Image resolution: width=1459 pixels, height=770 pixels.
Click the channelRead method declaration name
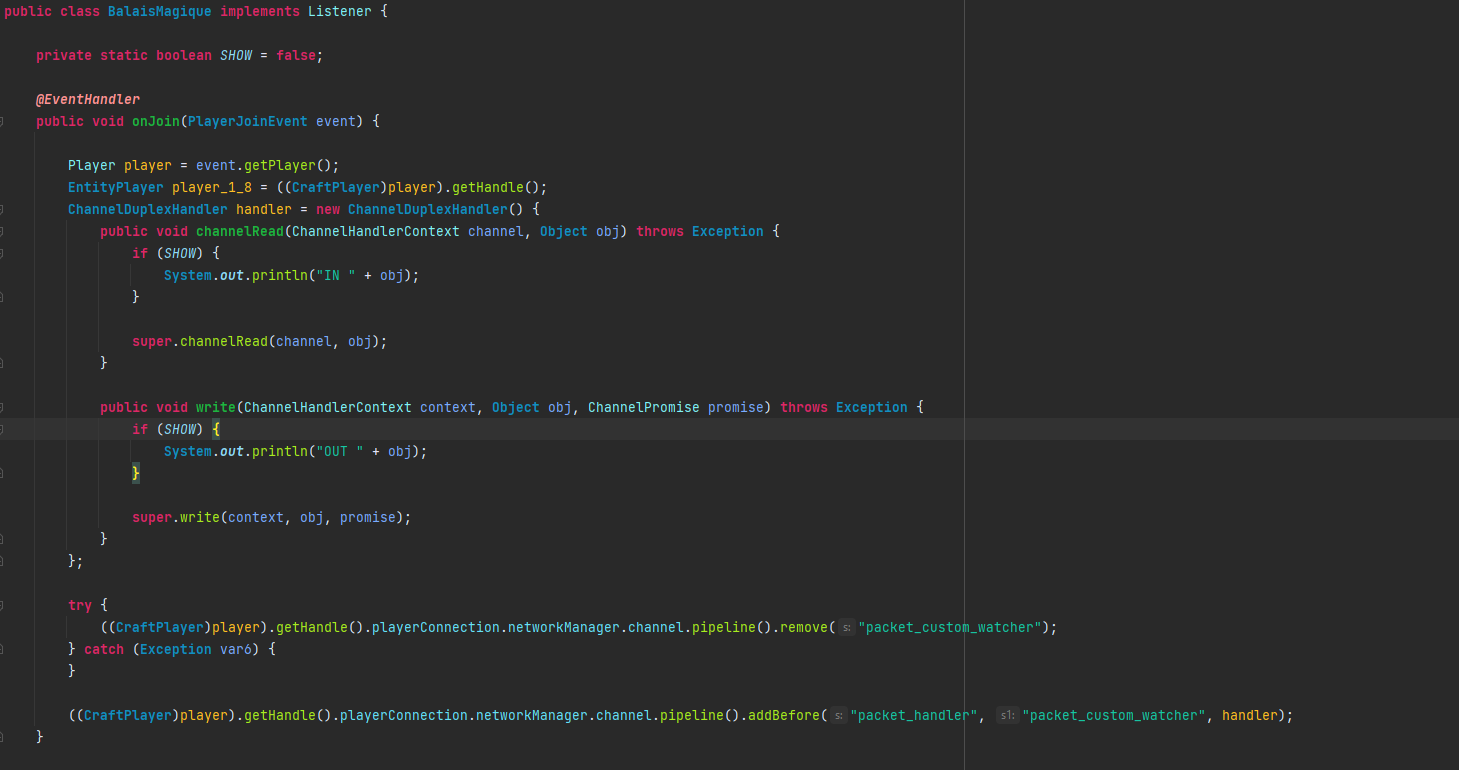point(240,231)
